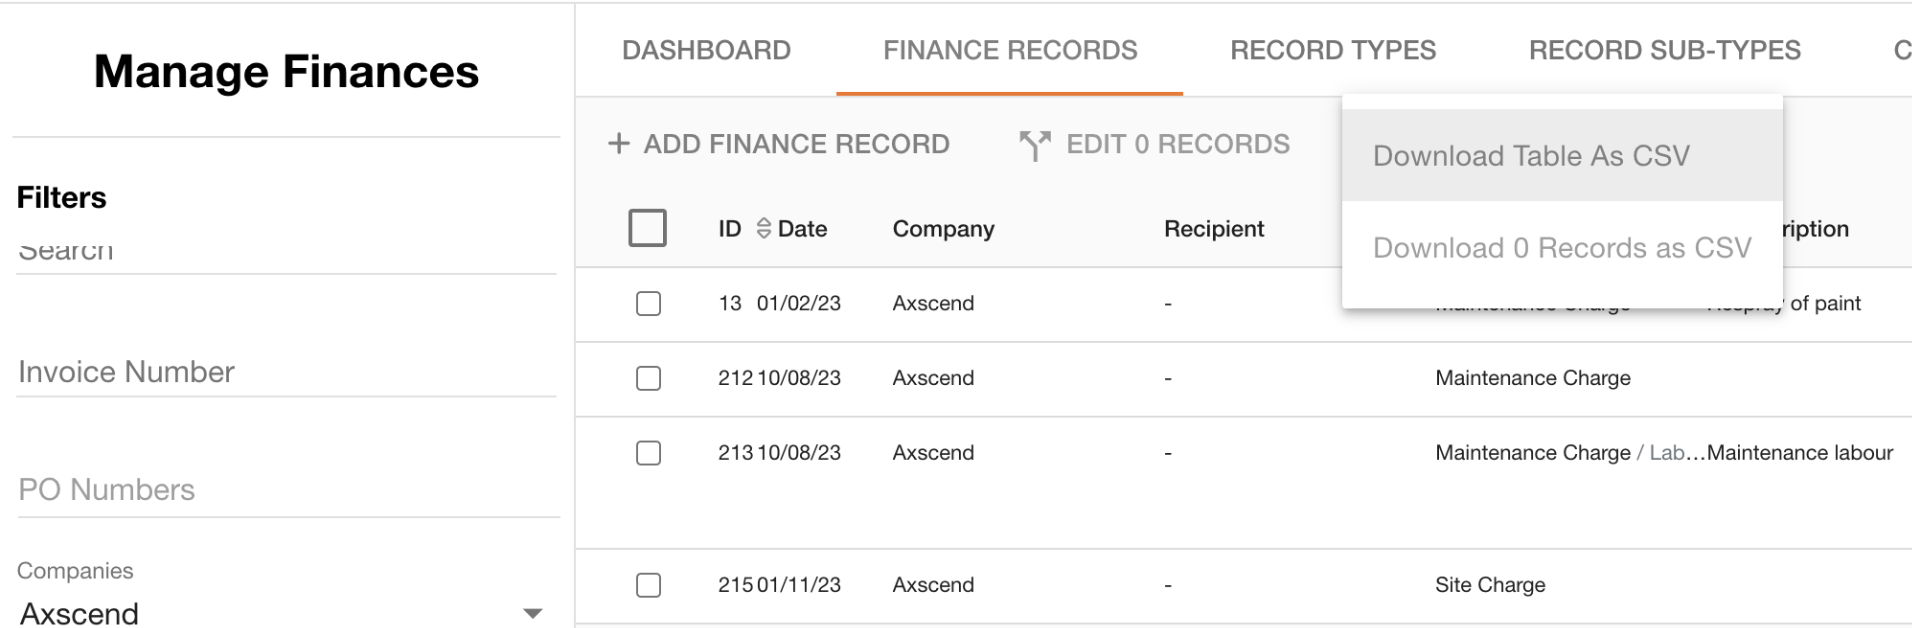The height and width of the screenshot is (628, 1912).
Task: Click the plus icon beside Add Finance Record
Action: [619, 144]
